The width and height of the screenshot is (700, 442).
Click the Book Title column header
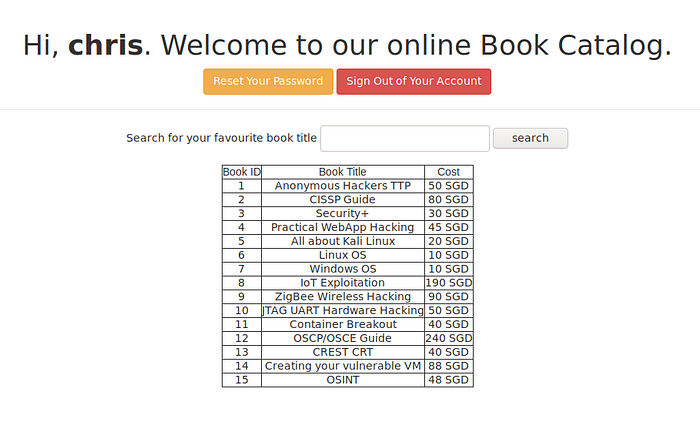[x=342, y=172]
